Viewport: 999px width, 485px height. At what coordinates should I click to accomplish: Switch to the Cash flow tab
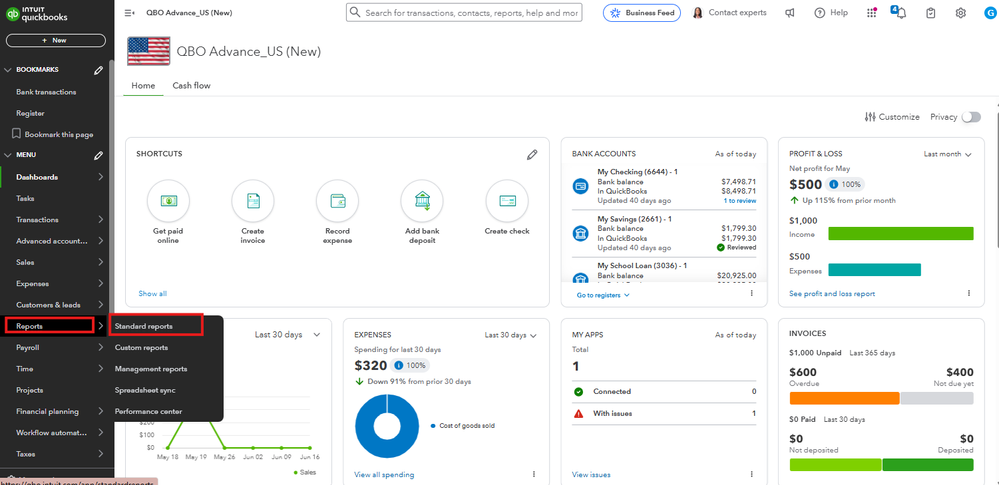191,86
